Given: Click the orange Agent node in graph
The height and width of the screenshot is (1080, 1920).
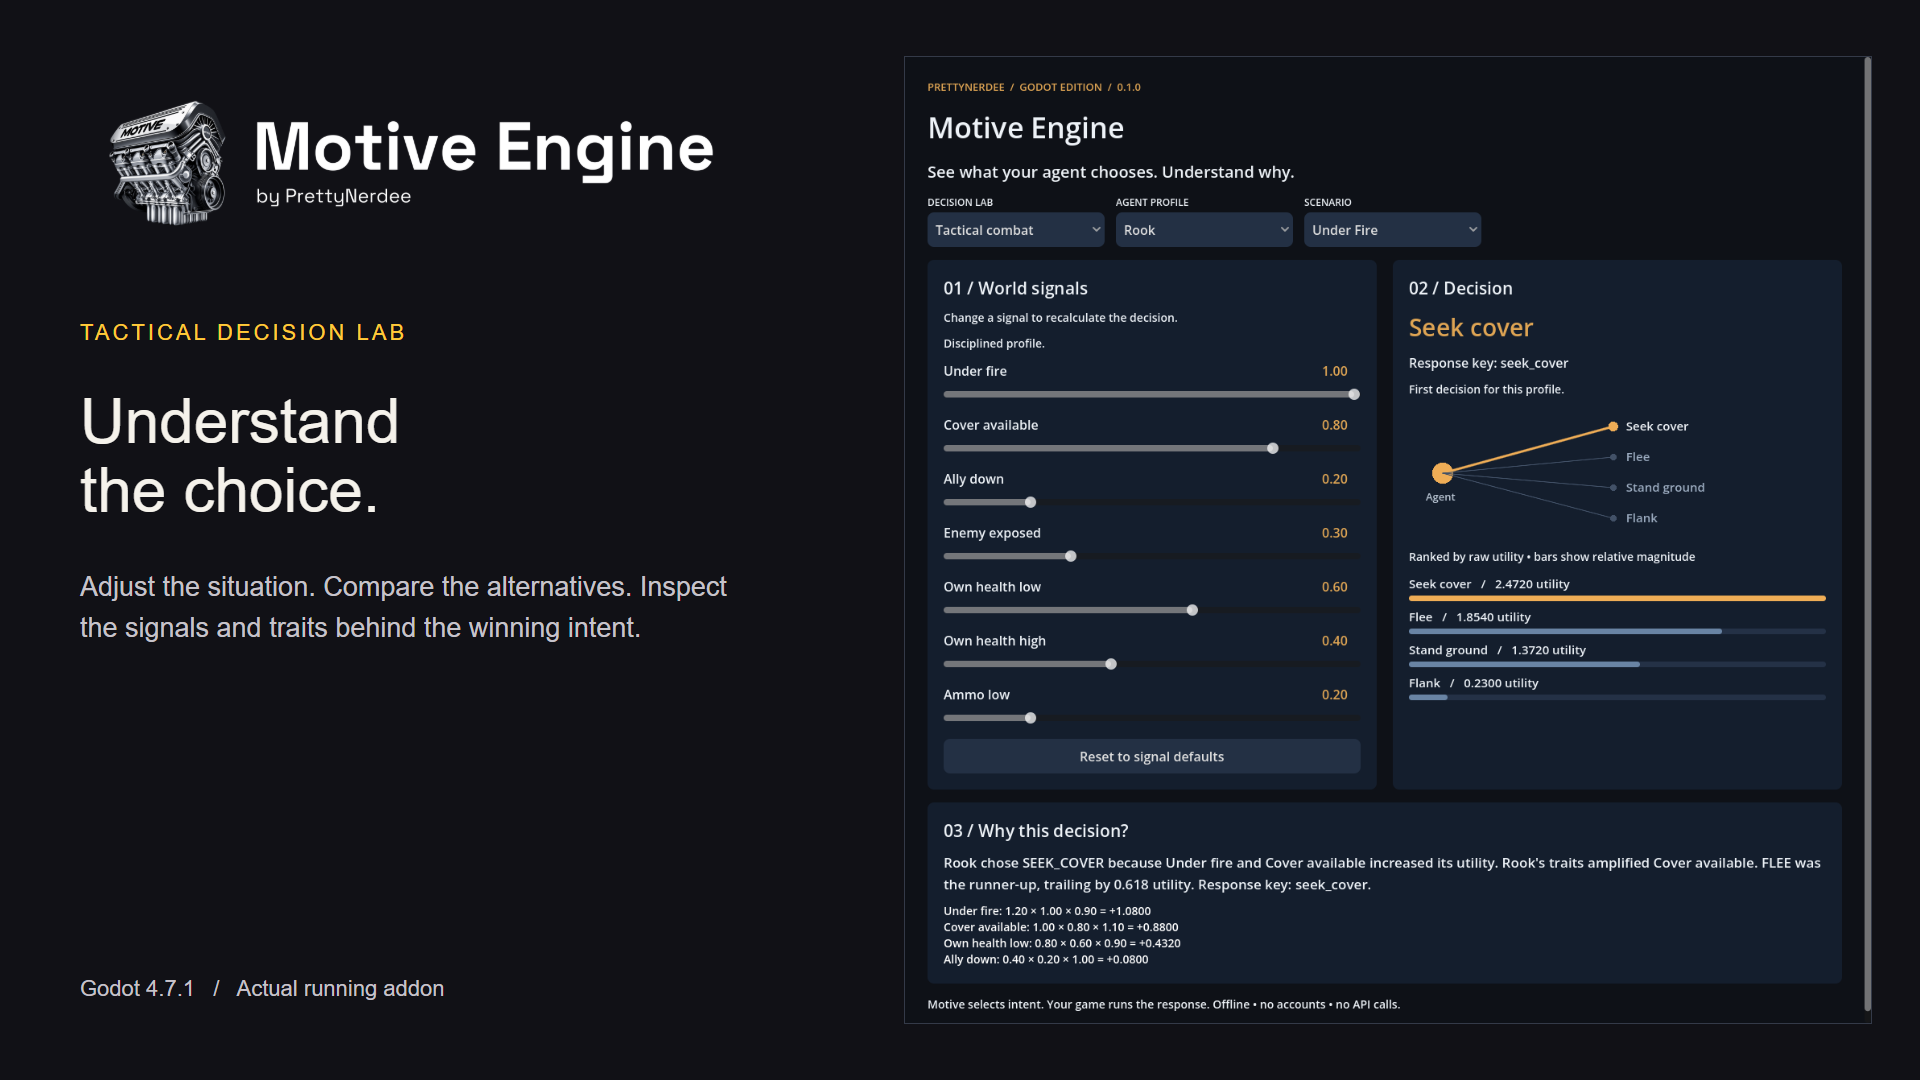Looking at the screenshot, I should pos(1442,473).
